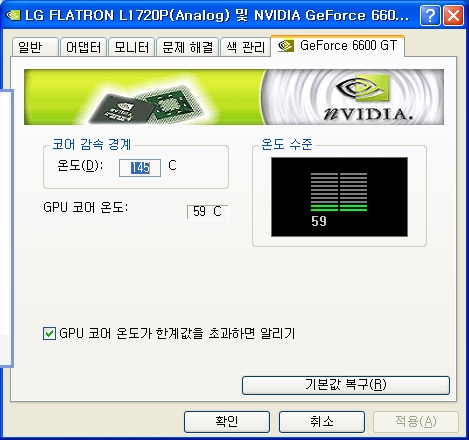Confirm with the 확인 button
Viewport: 469px width, 440px height.
227,422
